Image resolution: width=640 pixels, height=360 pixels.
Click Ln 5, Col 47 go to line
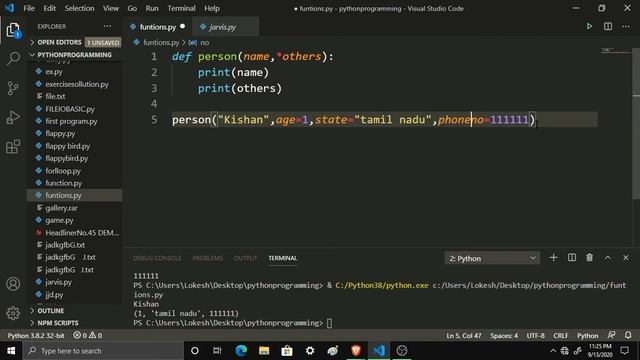[464, 336]
